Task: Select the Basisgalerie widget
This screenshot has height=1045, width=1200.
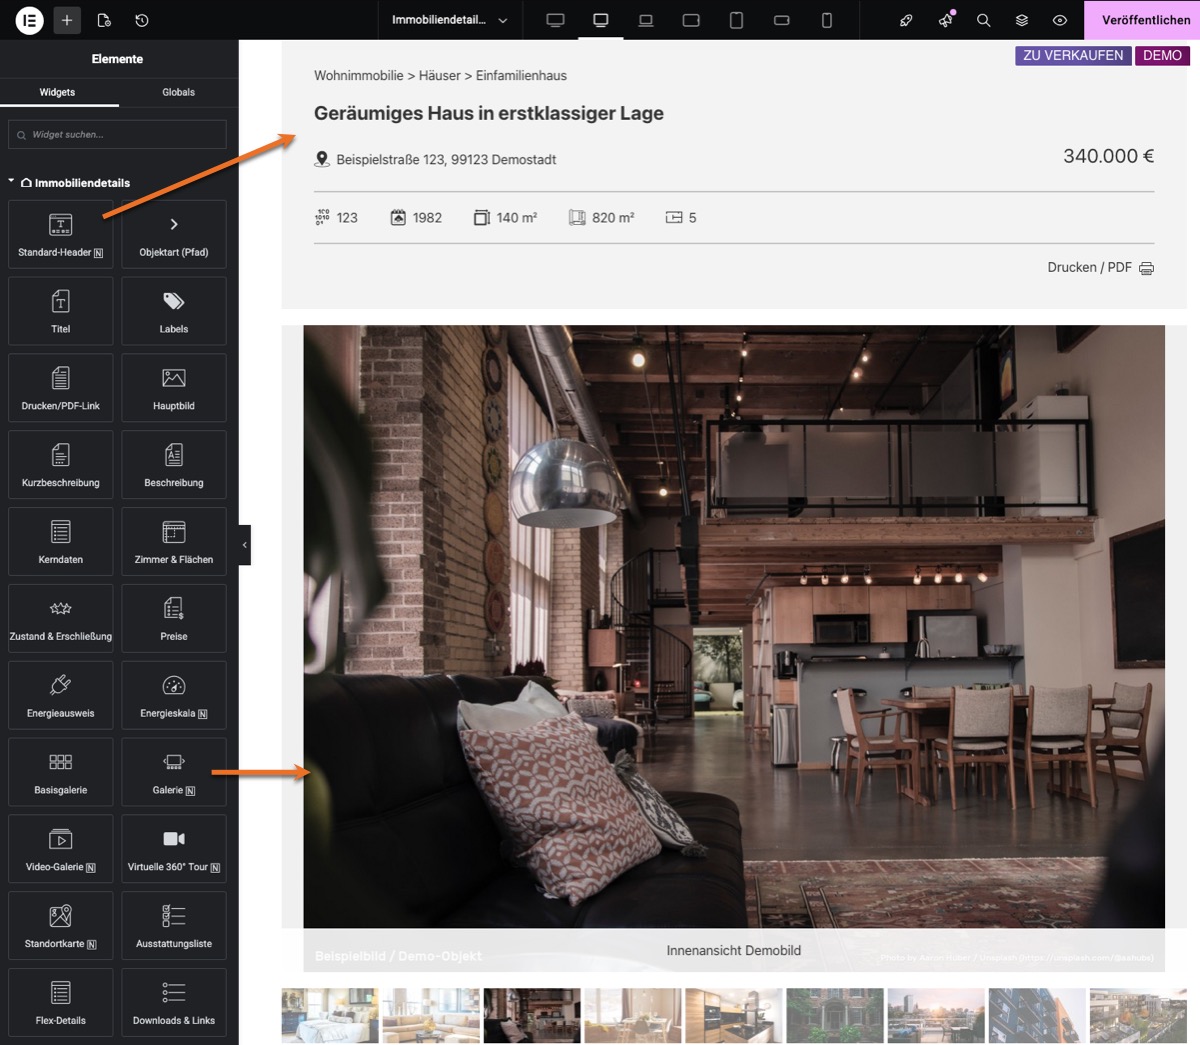Action: (60, 771)
